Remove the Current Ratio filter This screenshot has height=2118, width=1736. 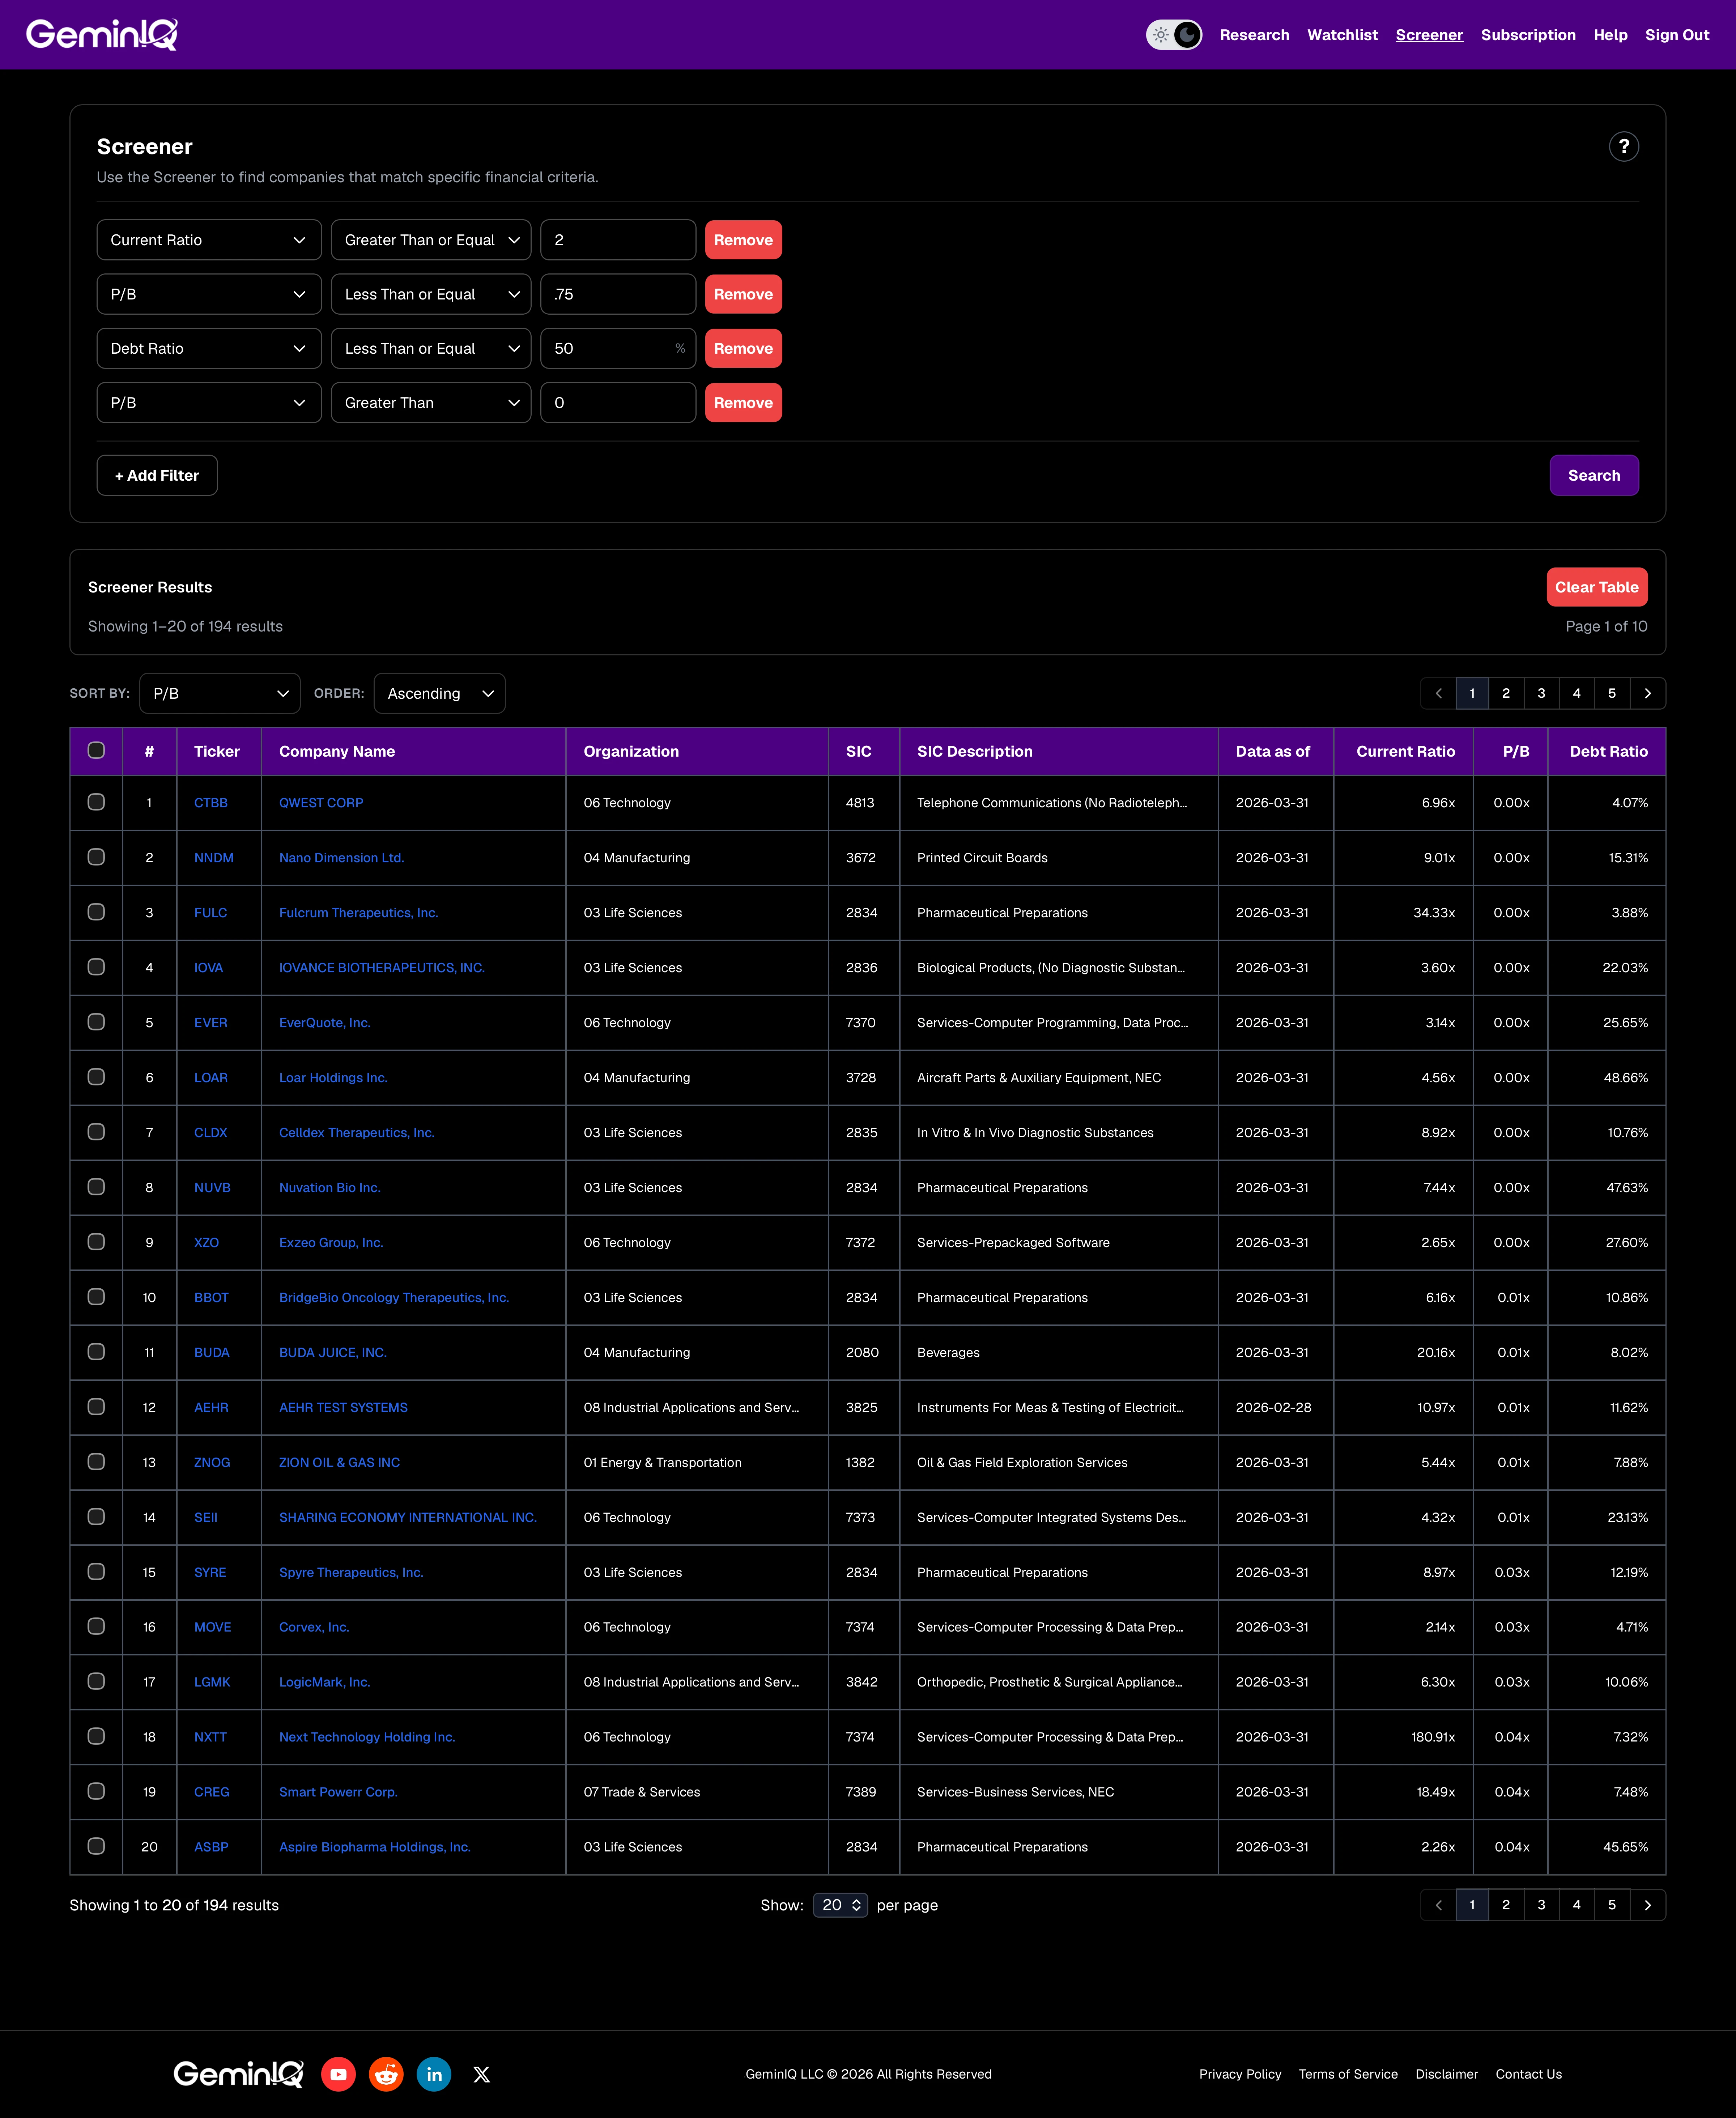[743, 240]
